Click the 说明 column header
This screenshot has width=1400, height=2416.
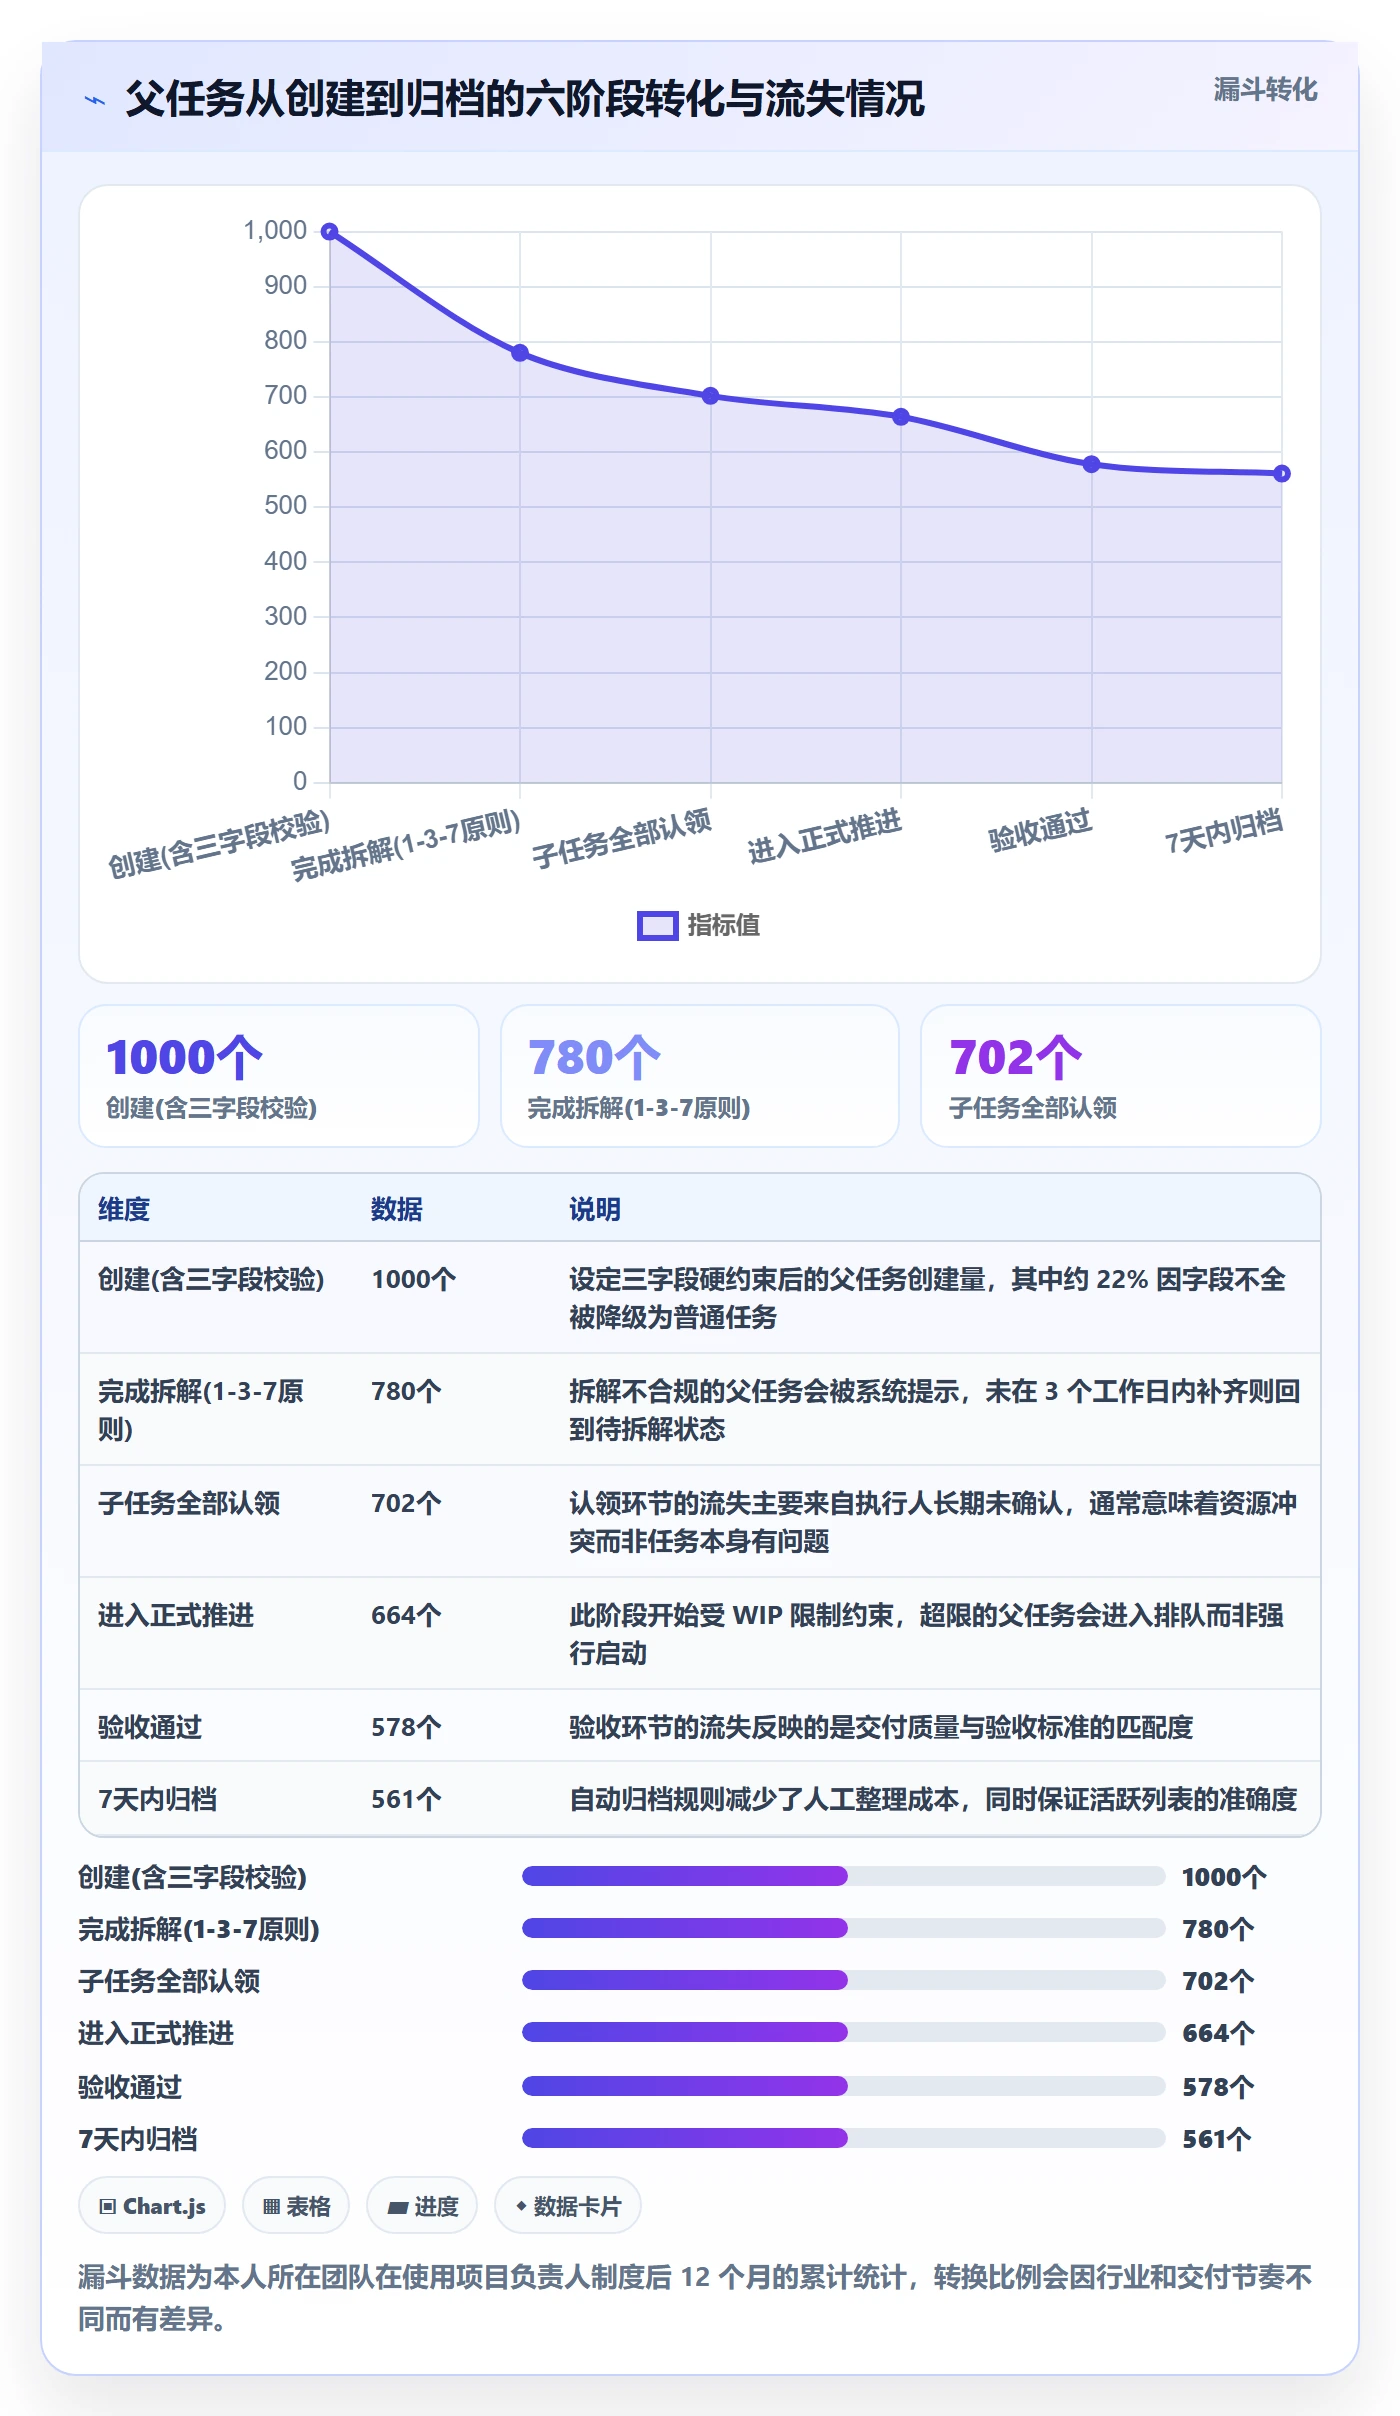595,1209
